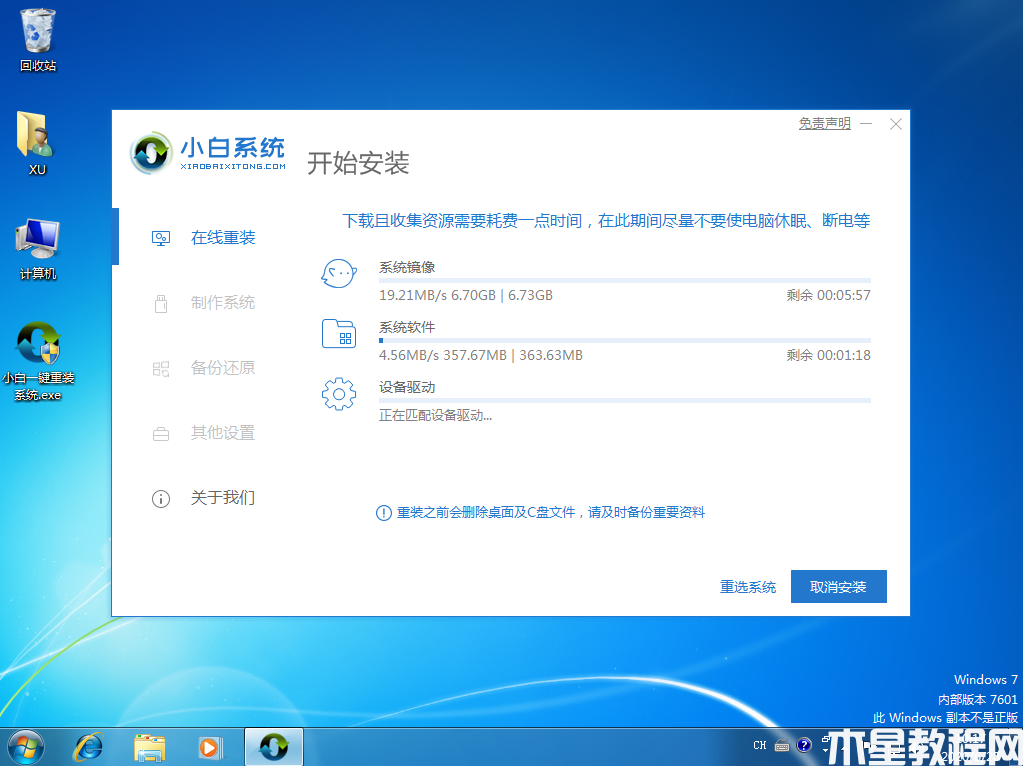
Task: Click the 系统镜像 download progress bar
Action: pos(625,281)
